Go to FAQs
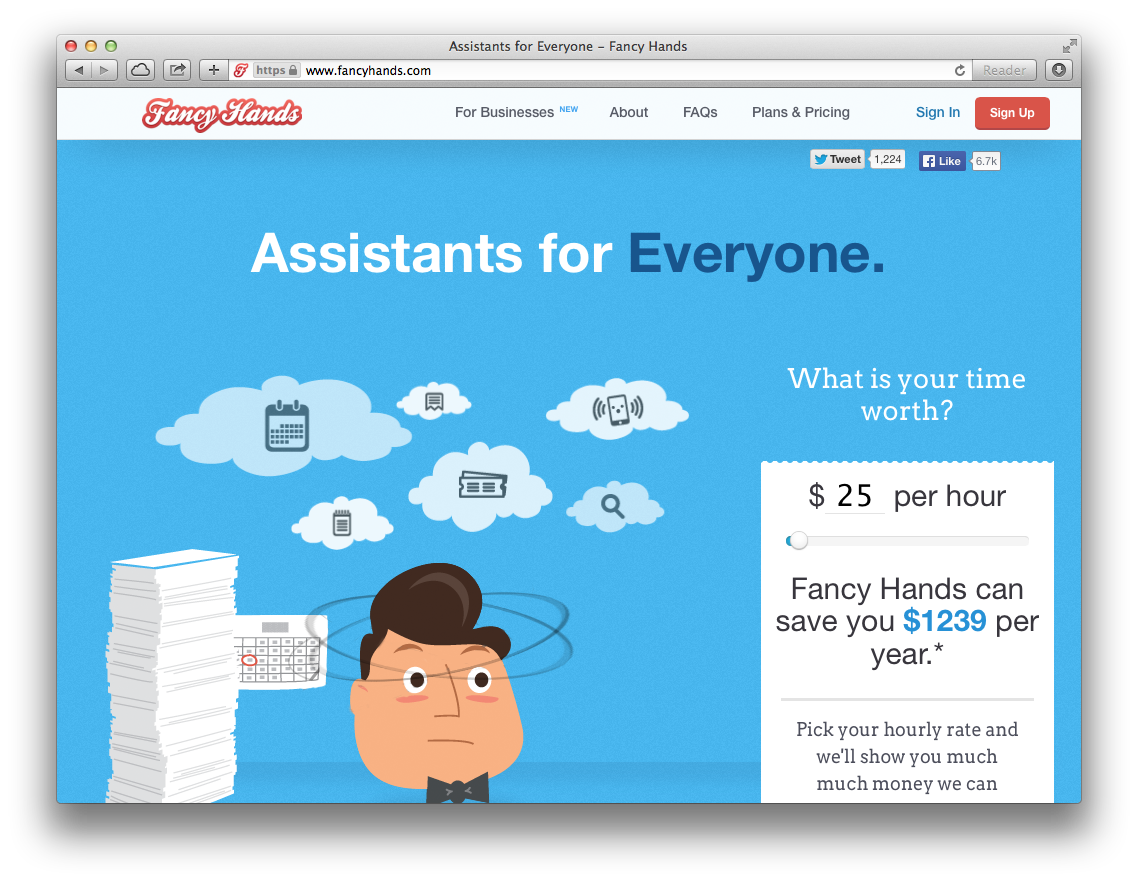 pyautogui.click(x=700, y=112)
